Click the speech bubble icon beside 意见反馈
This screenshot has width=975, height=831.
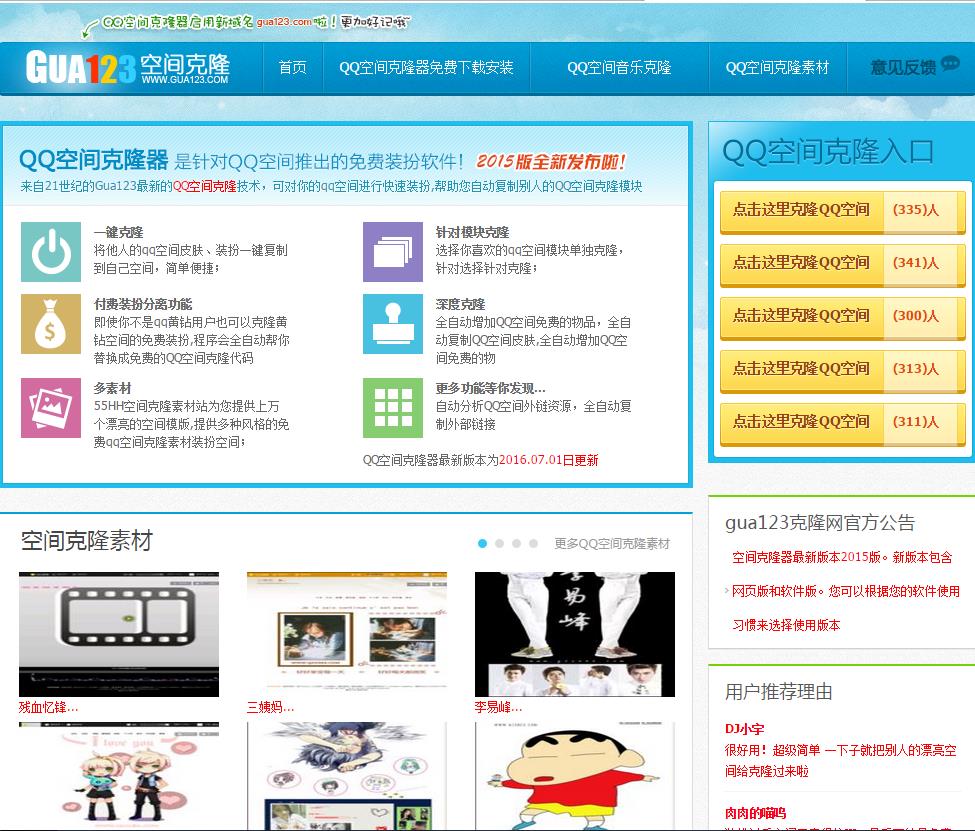pos(950,63)
